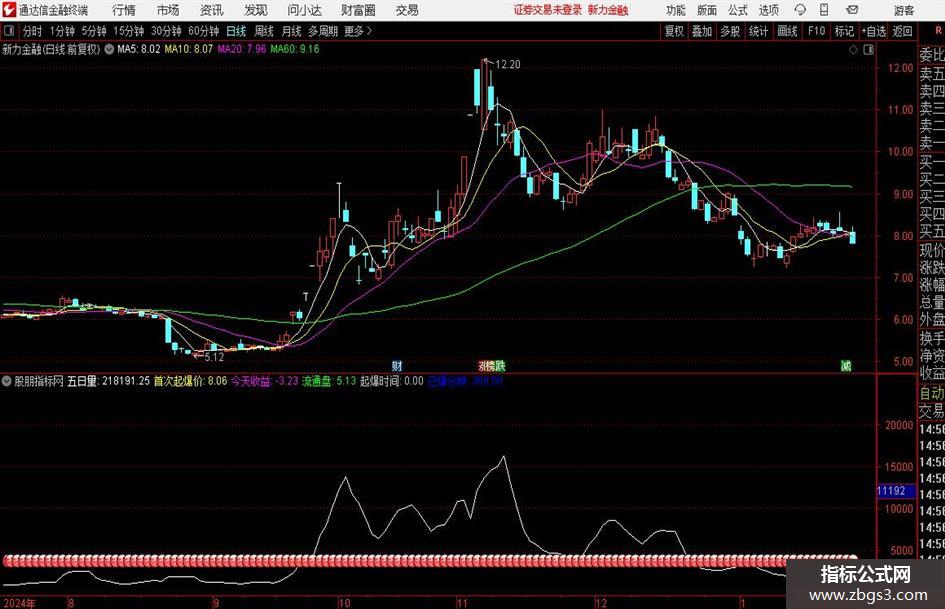The height and width of the screenshot is (609, 945).
Task: Click the 减 marker at the chart bottom
Action: pyautogui.click(x=846, y=365)
